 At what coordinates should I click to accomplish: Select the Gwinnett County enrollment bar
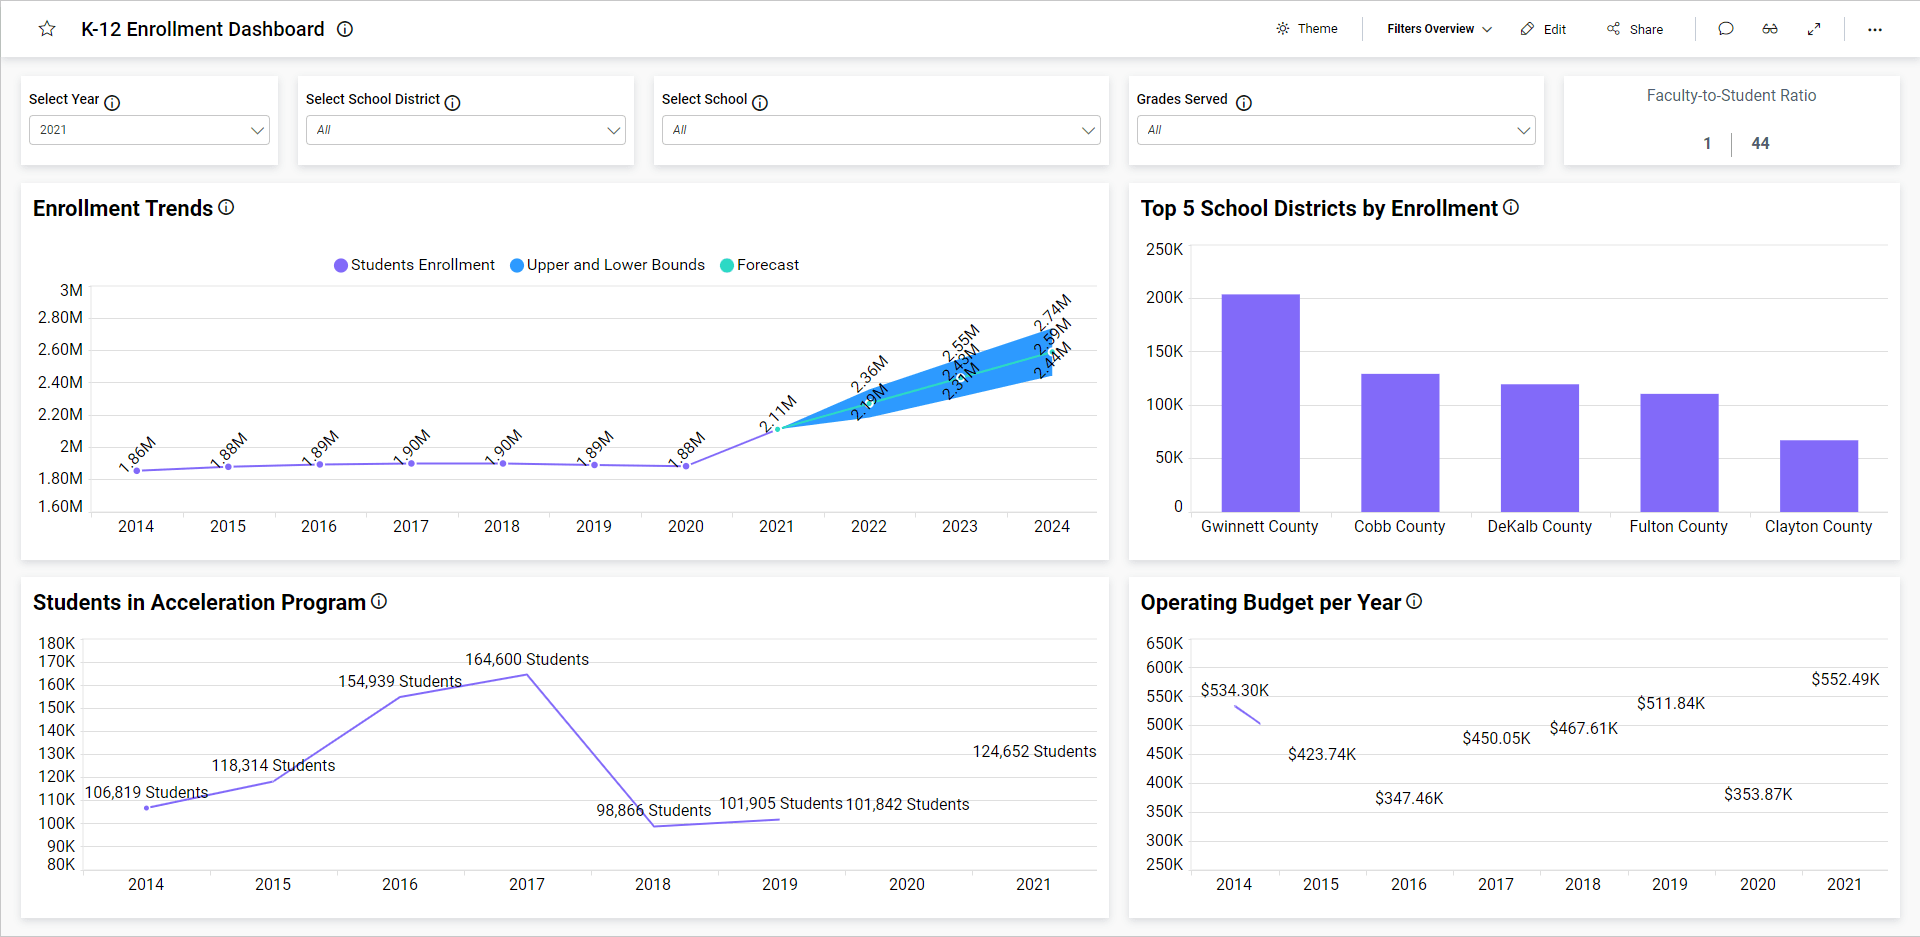[x=1260, y=400]
